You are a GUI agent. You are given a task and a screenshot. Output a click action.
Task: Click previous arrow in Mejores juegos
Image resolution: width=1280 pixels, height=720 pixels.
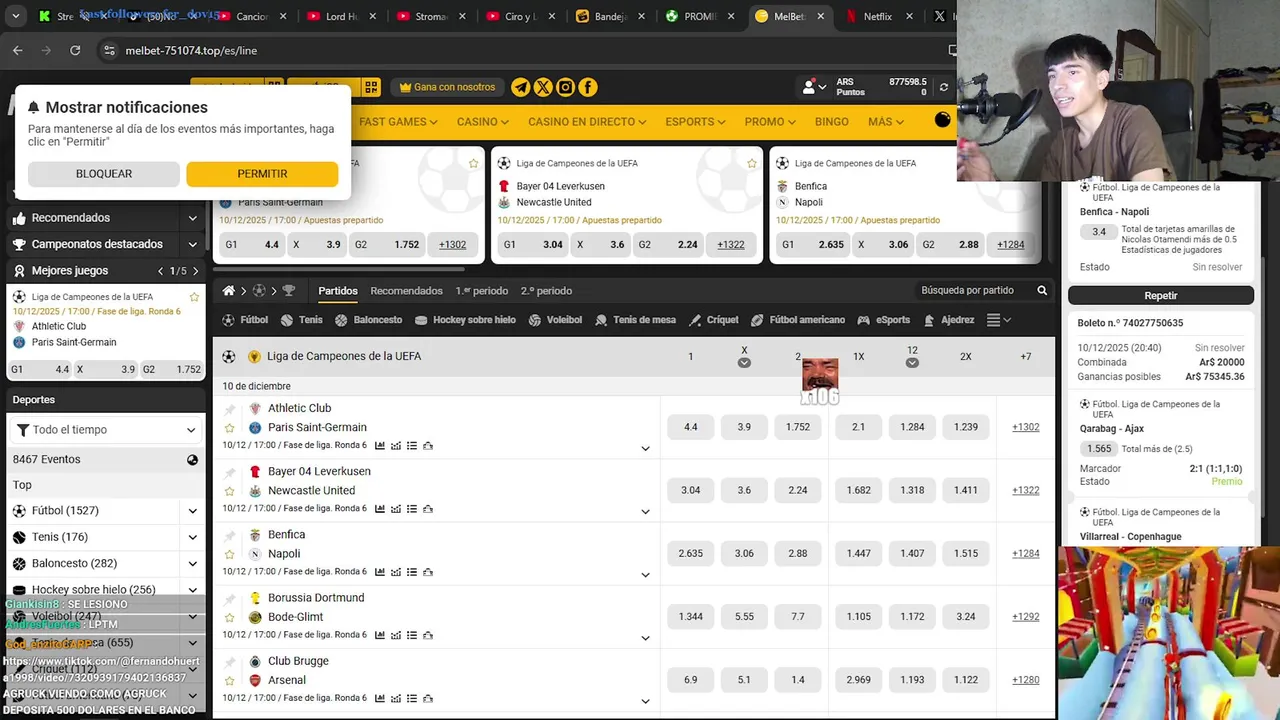160,271
